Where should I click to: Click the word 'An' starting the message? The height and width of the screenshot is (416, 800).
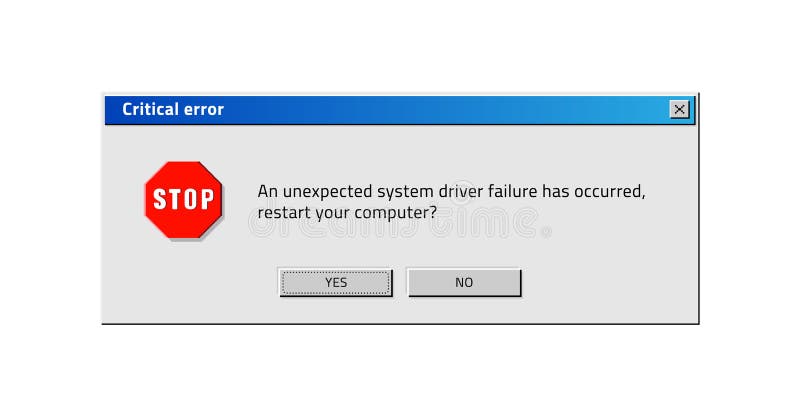268,191
